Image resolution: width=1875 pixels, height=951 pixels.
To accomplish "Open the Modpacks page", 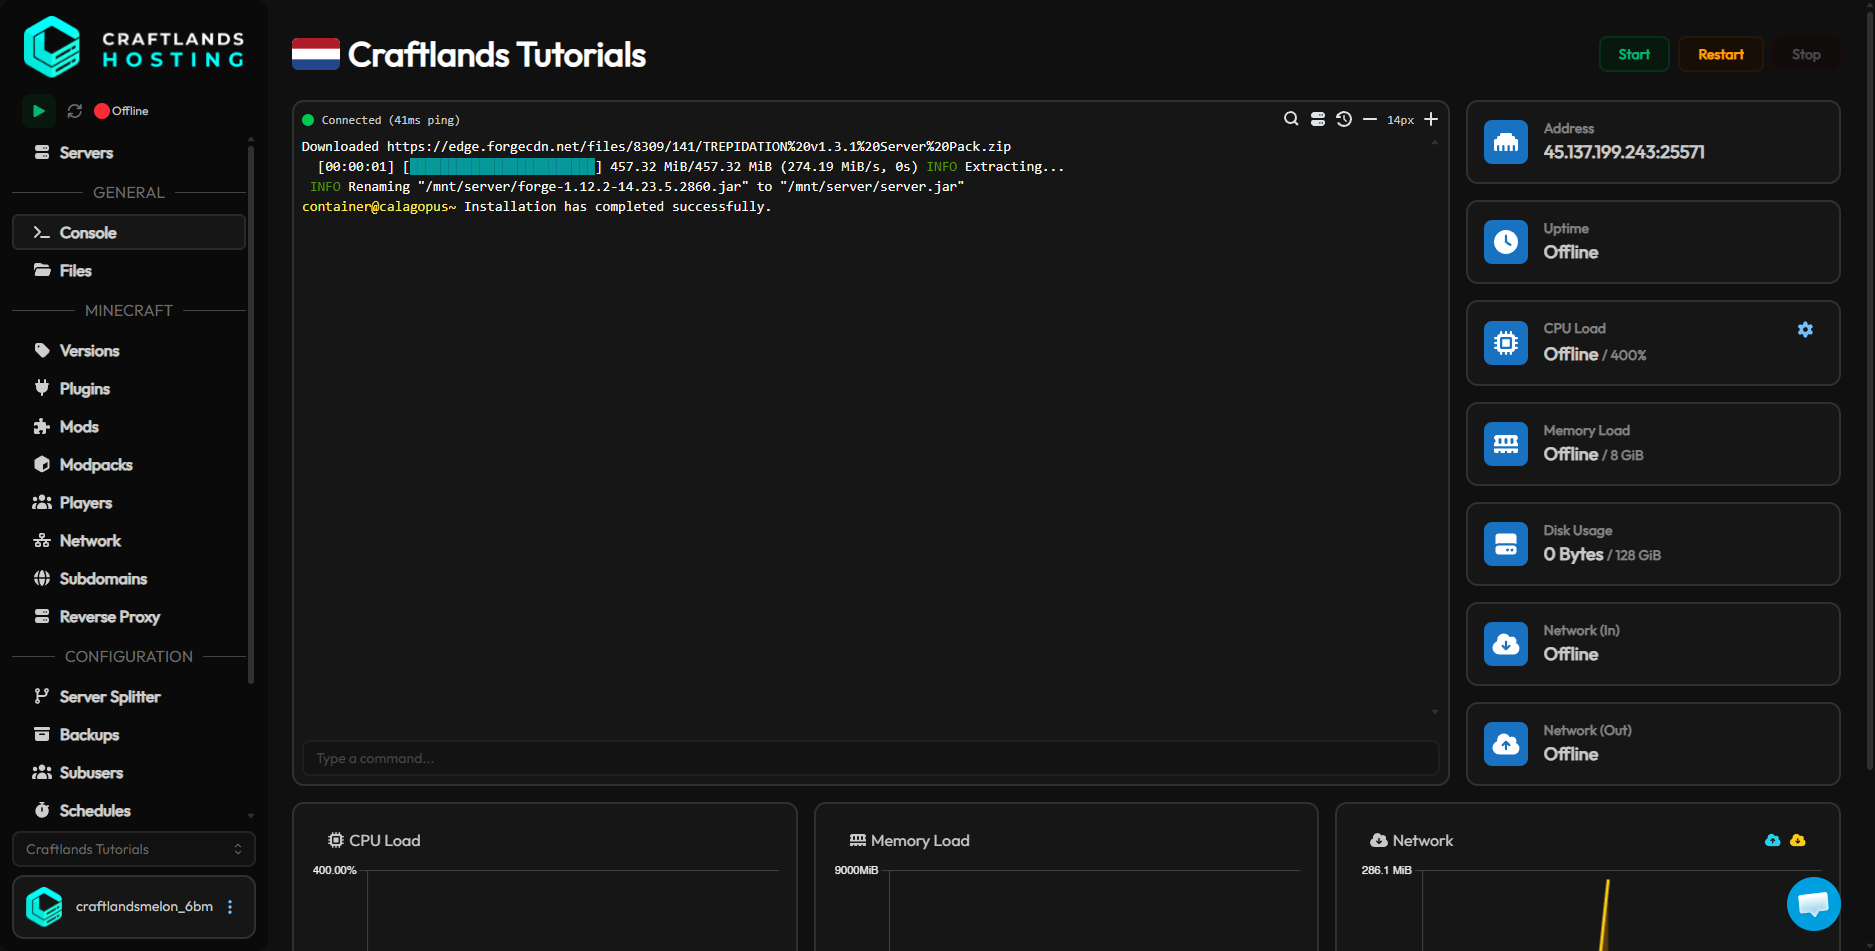I will [x=129, y=465].
